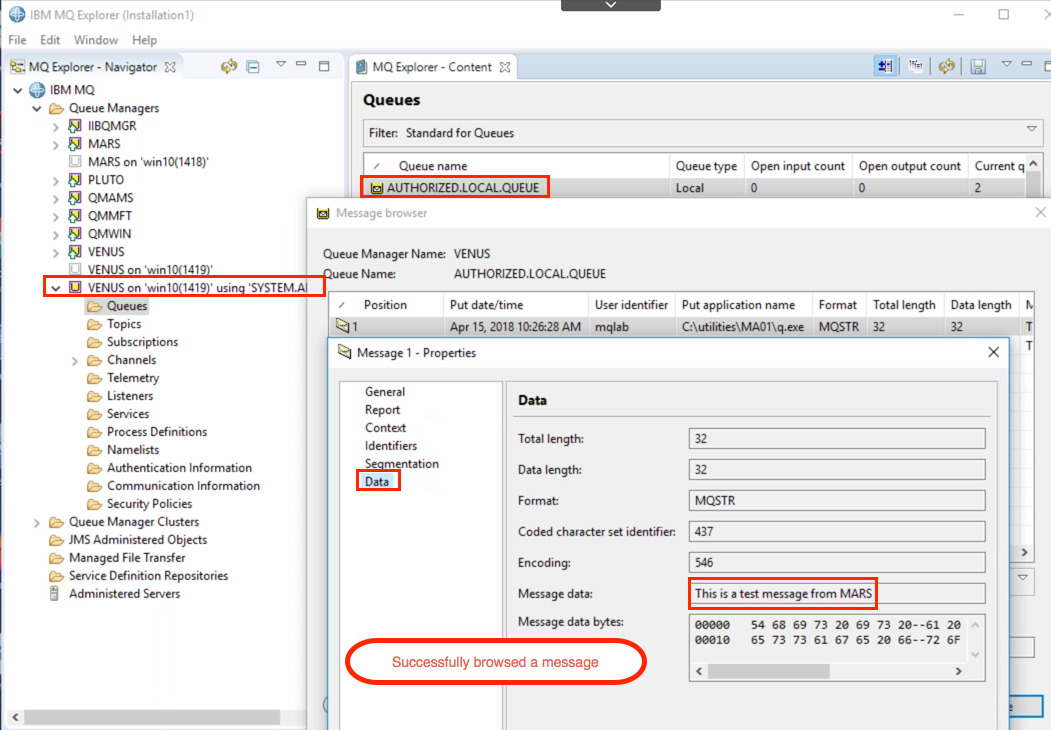Screen dimensions: 1051x730
Task: Click the compare objects icon in Content toolbar
Action: click(x=916, y=66)
